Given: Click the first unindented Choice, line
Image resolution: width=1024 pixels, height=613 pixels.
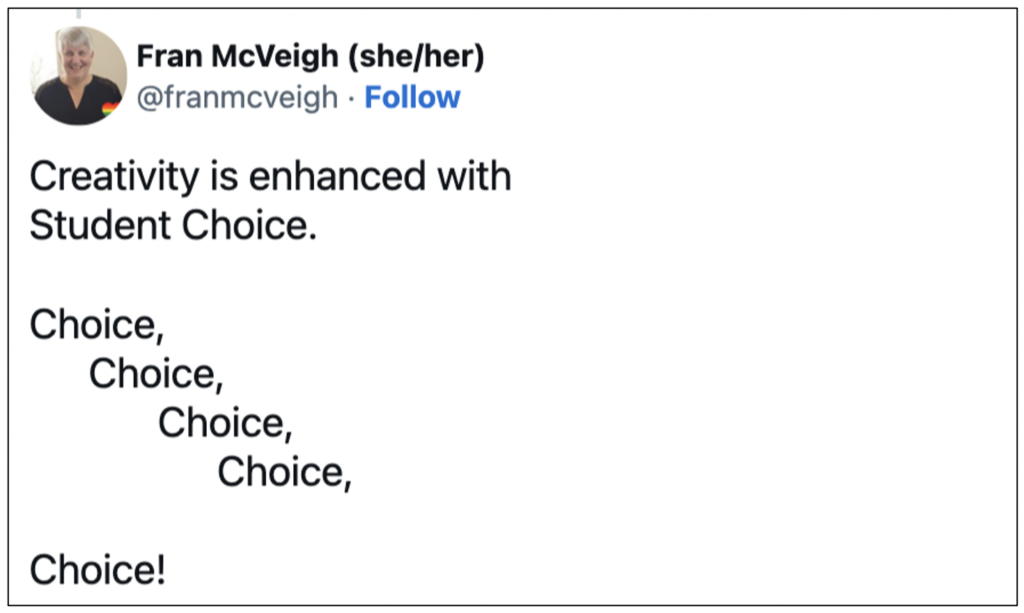Looking at the screenshot, I should tap(97, 325).
